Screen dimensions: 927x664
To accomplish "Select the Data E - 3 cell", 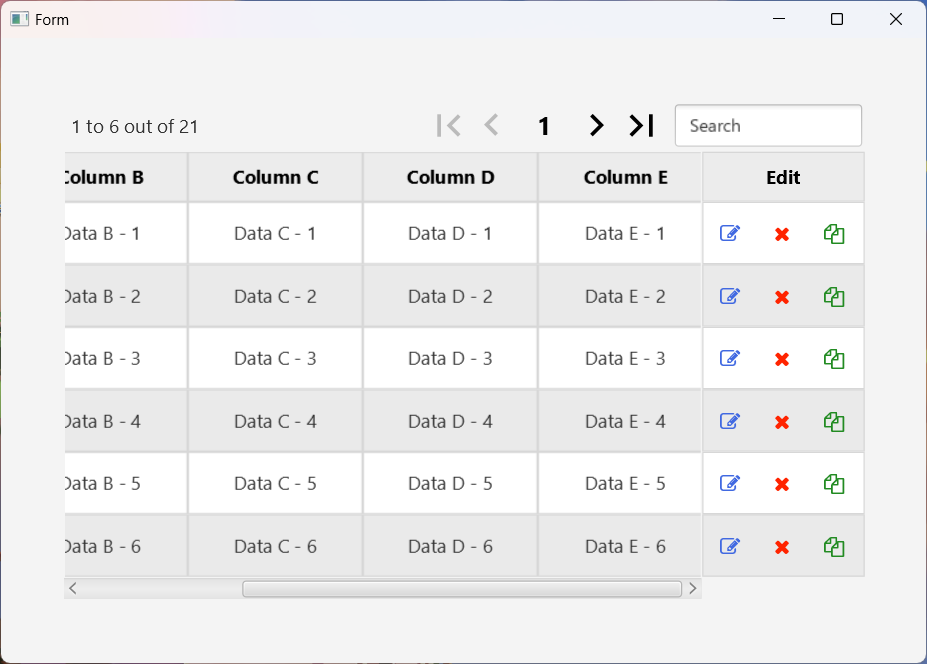I will pos(625,358).
